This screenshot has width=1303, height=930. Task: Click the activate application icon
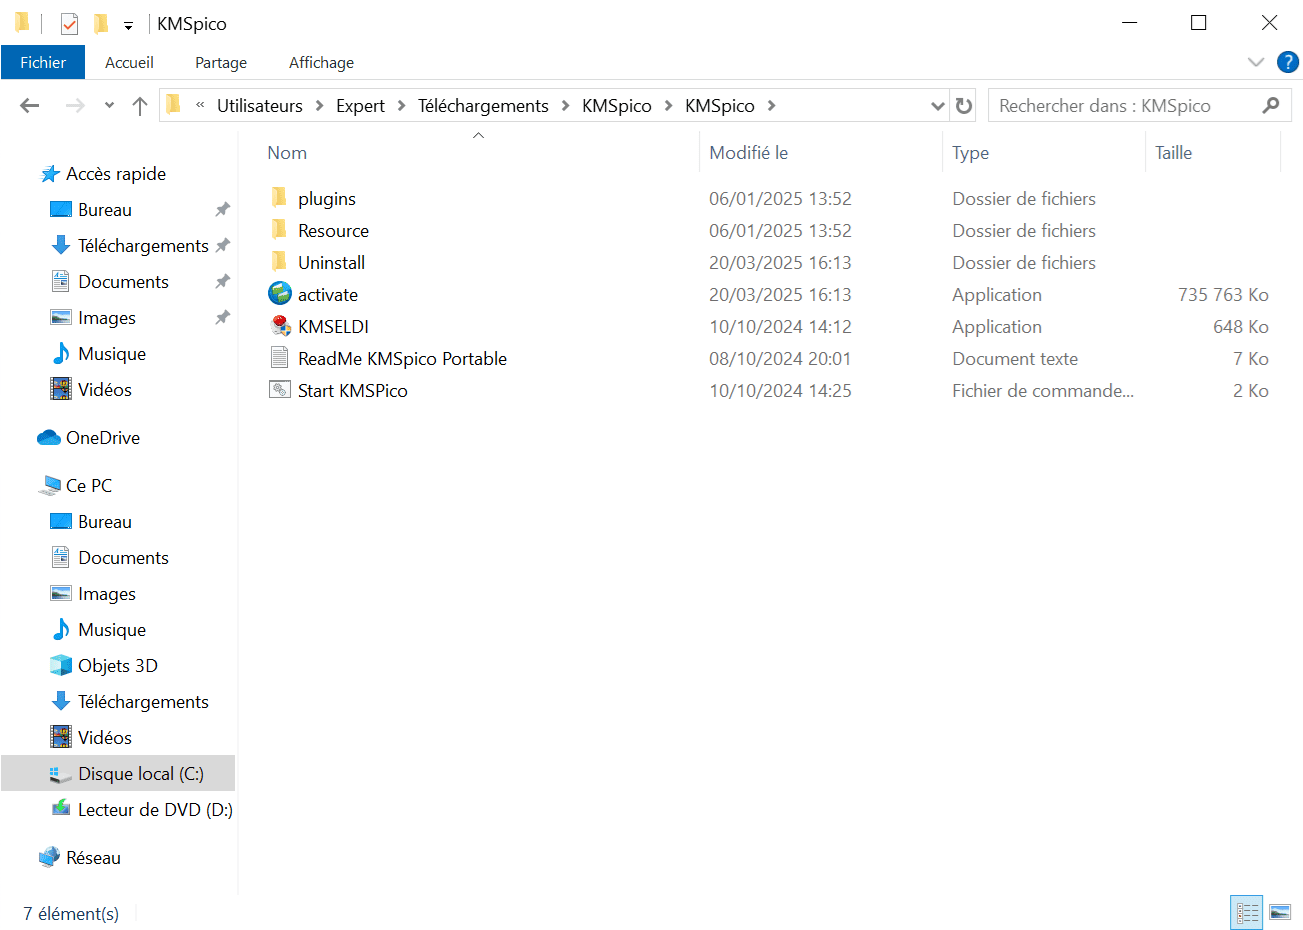coord(280,294)
